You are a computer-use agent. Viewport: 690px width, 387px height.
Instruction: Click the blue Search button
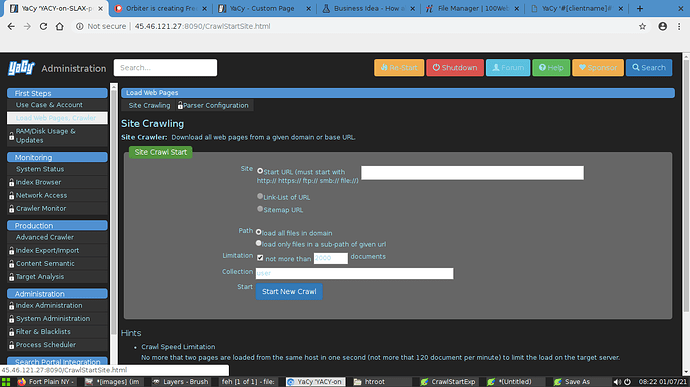649,68
